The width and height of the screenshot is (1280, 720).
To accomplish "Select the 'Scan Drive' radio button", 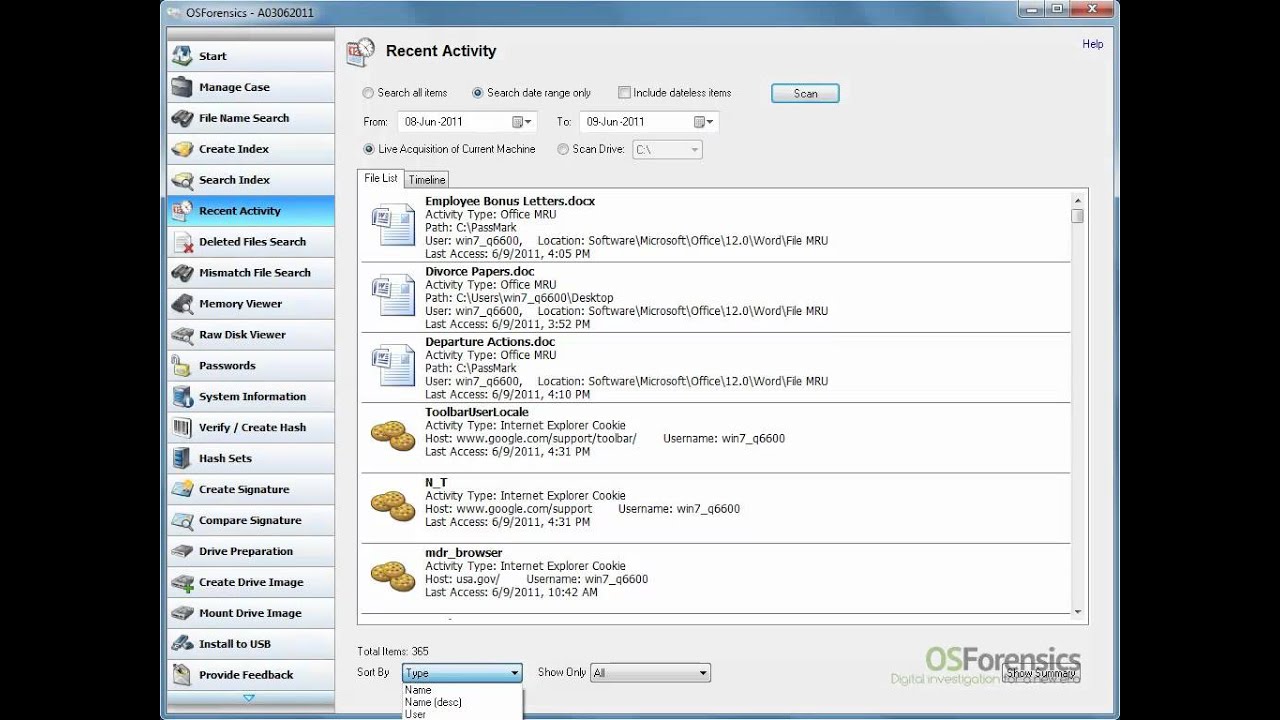I will (x=563, y=149).
